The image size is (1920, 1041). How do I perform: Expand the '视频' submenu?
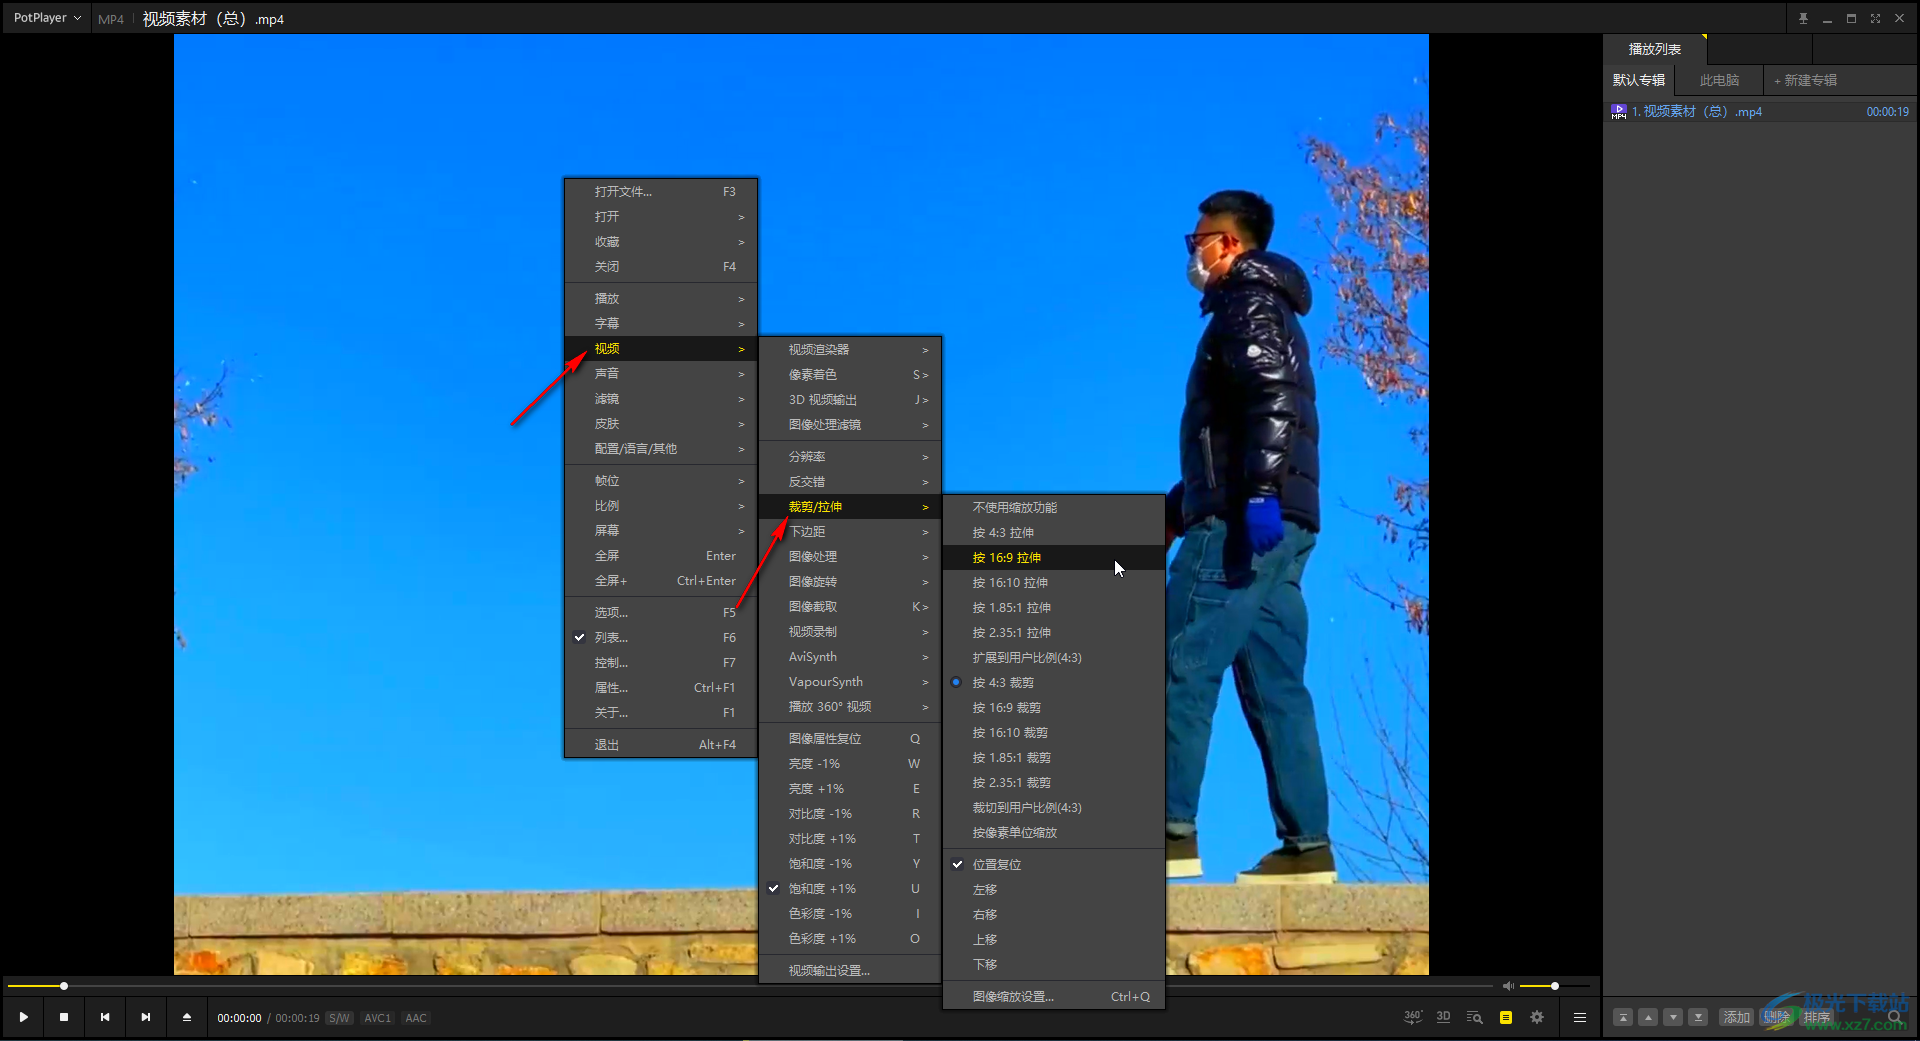click(x=660, y=348)
